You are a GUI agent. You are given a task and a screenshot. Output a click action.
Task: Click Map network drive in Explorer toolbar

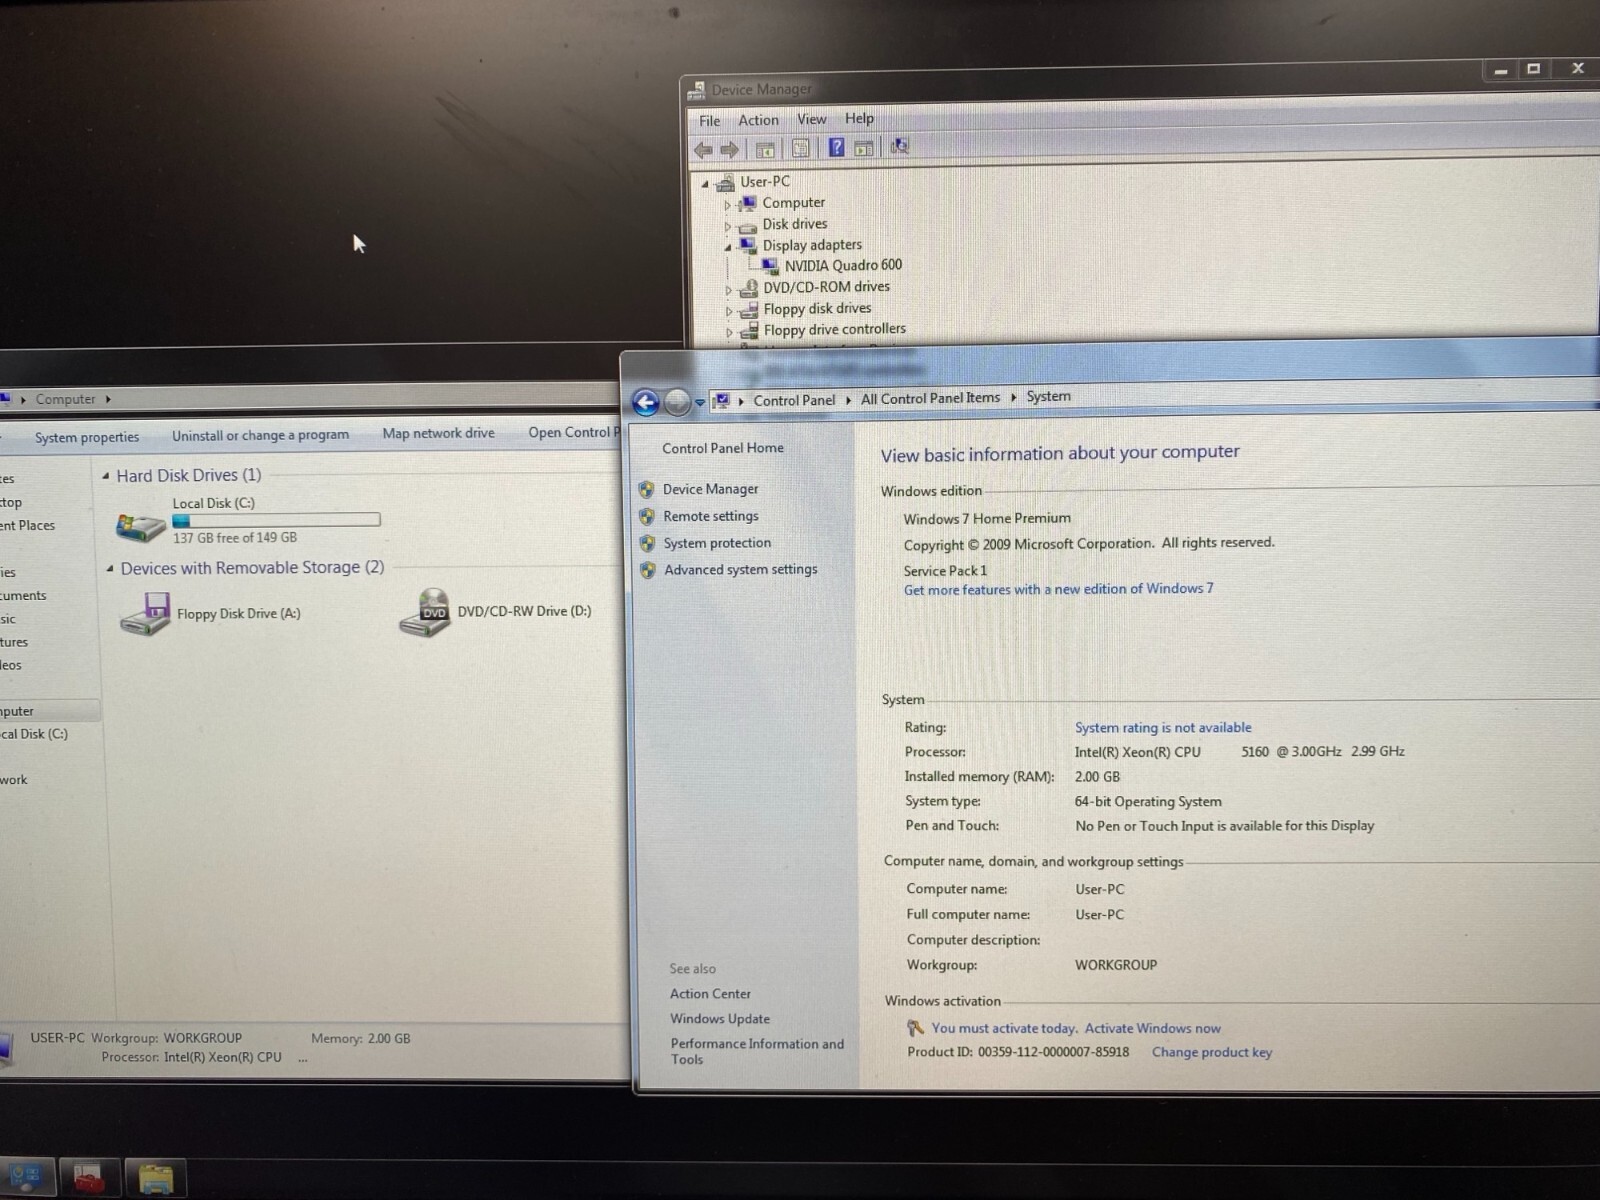tap(438, 433)
